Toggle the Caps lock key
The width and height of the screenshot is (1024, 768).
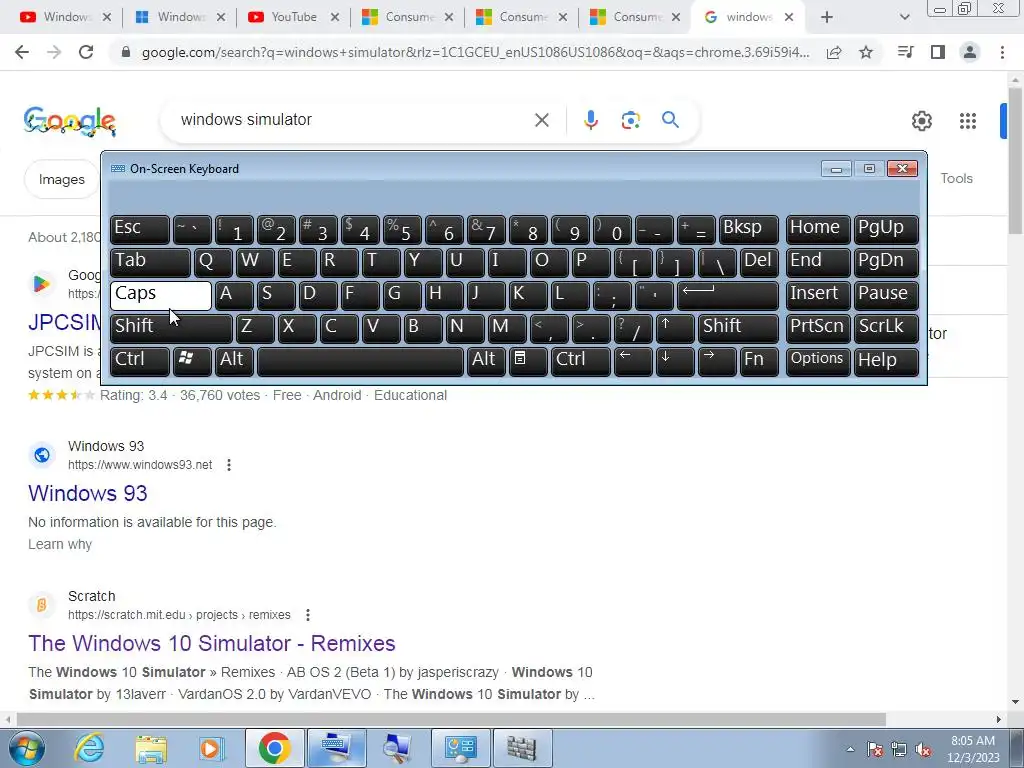(161, 295)
